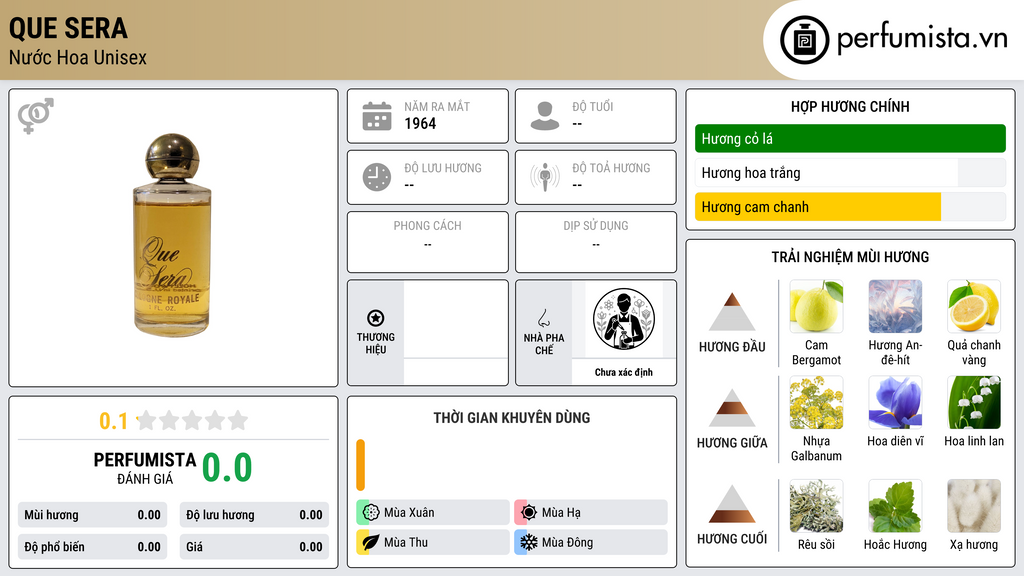This screenshot has width=1024, height=576.
Task: Select the Mùa Hạ season label
Action: (561, 513)
